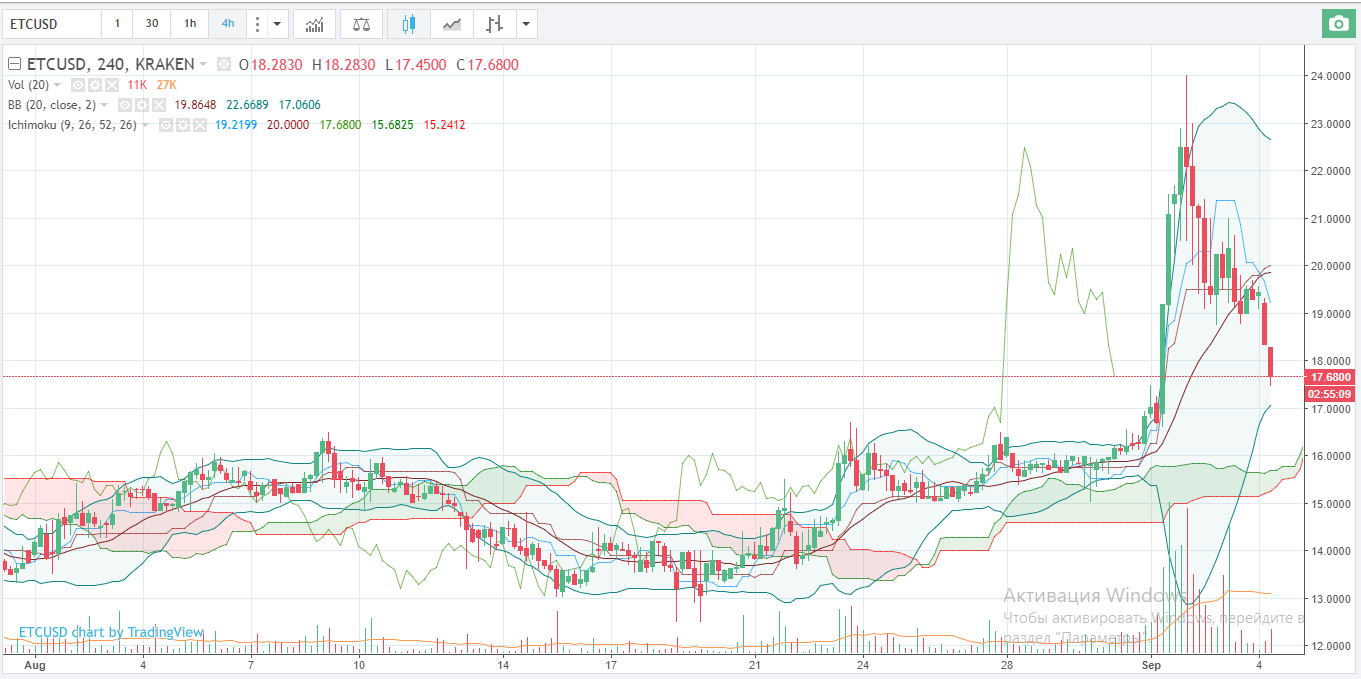This screenshot has width=1361, height=679.
Task: Collapse the indicator legend with minus box
Action: coord(14,65)
